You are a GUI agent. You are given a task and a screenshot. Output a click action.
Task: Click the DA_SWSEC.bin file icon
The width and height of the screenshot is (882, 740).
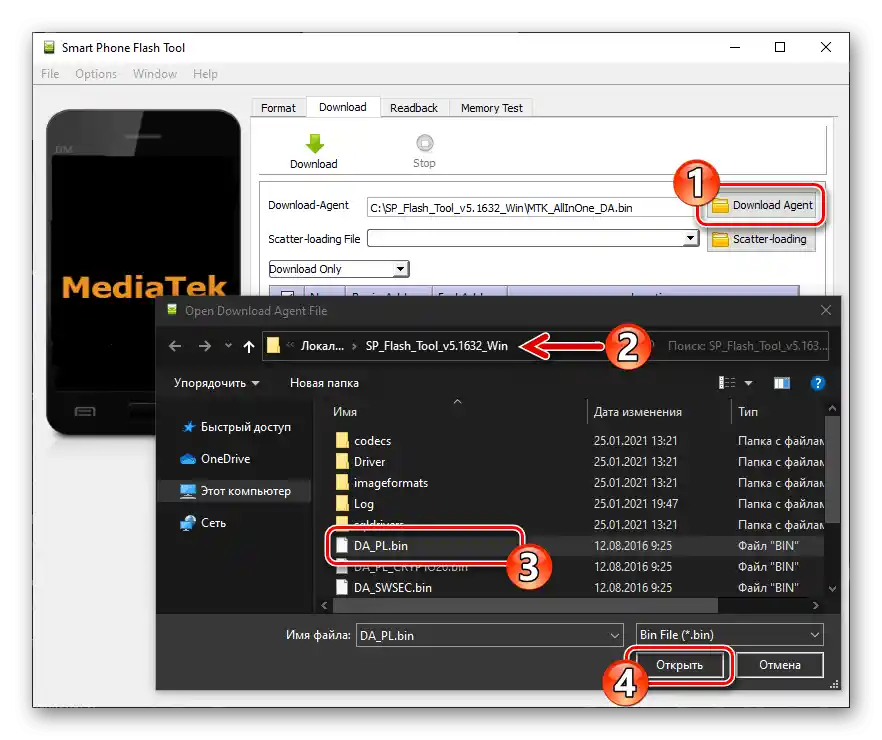341,588
